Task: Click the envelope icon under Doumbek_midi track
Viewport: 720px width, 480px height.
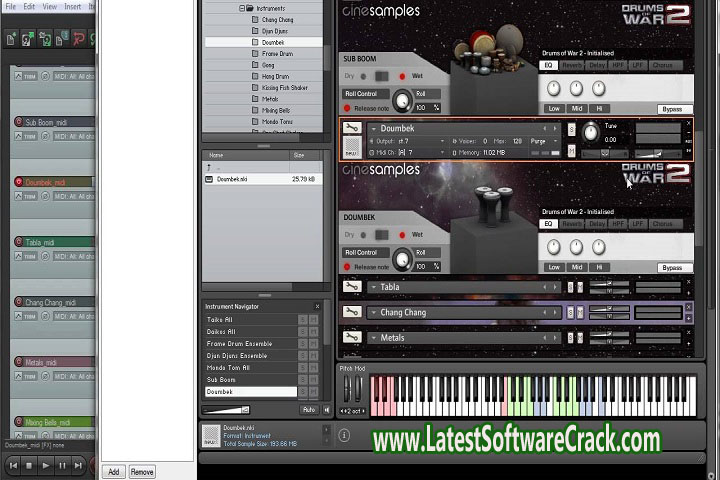Action: tap(18, 196)
